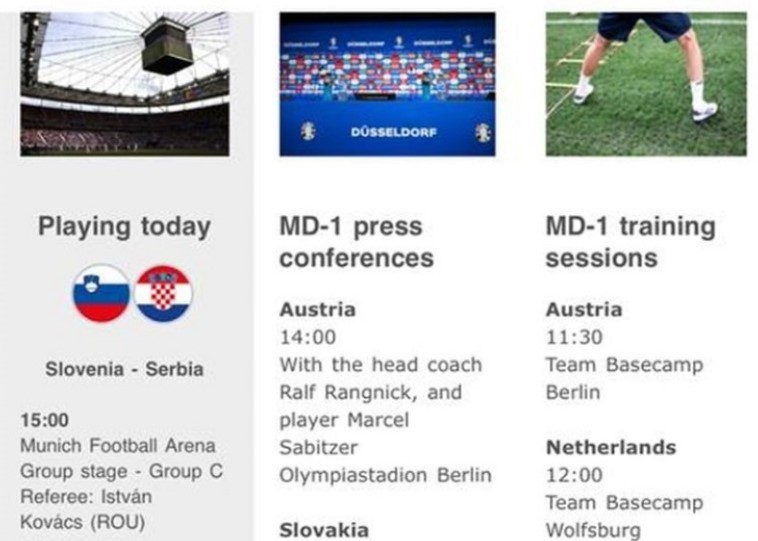Select Netherlands training session entry
This screenshot has height=541, width=758.
tap(611, 447)
